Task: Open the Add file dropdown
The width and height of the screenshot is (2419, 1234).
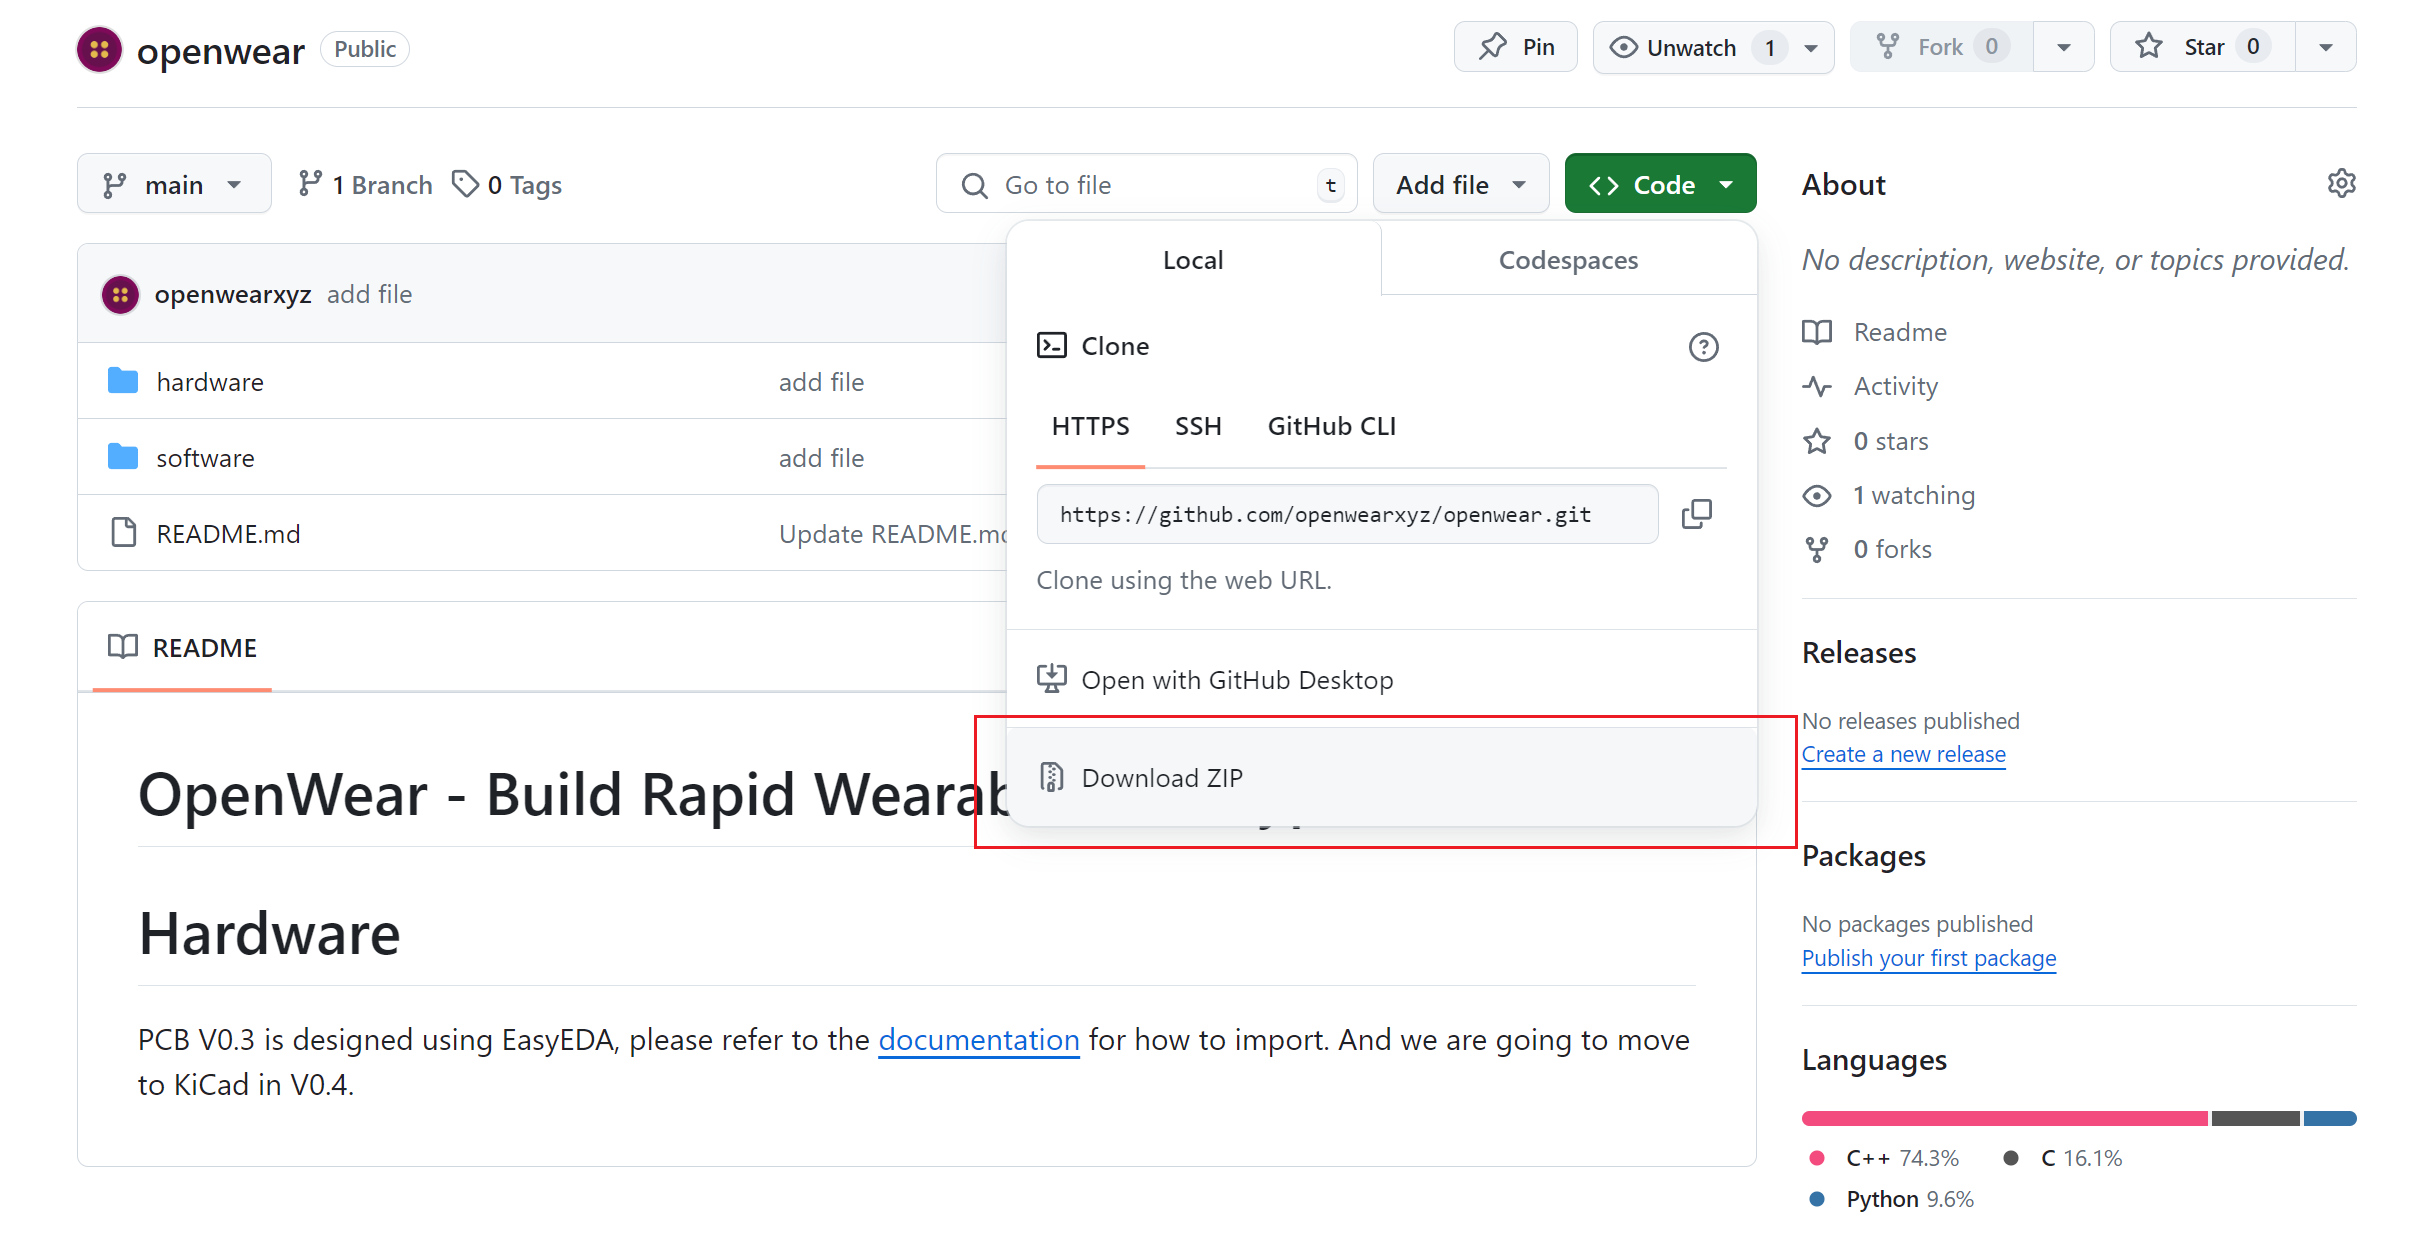Action: [1460, 184]
